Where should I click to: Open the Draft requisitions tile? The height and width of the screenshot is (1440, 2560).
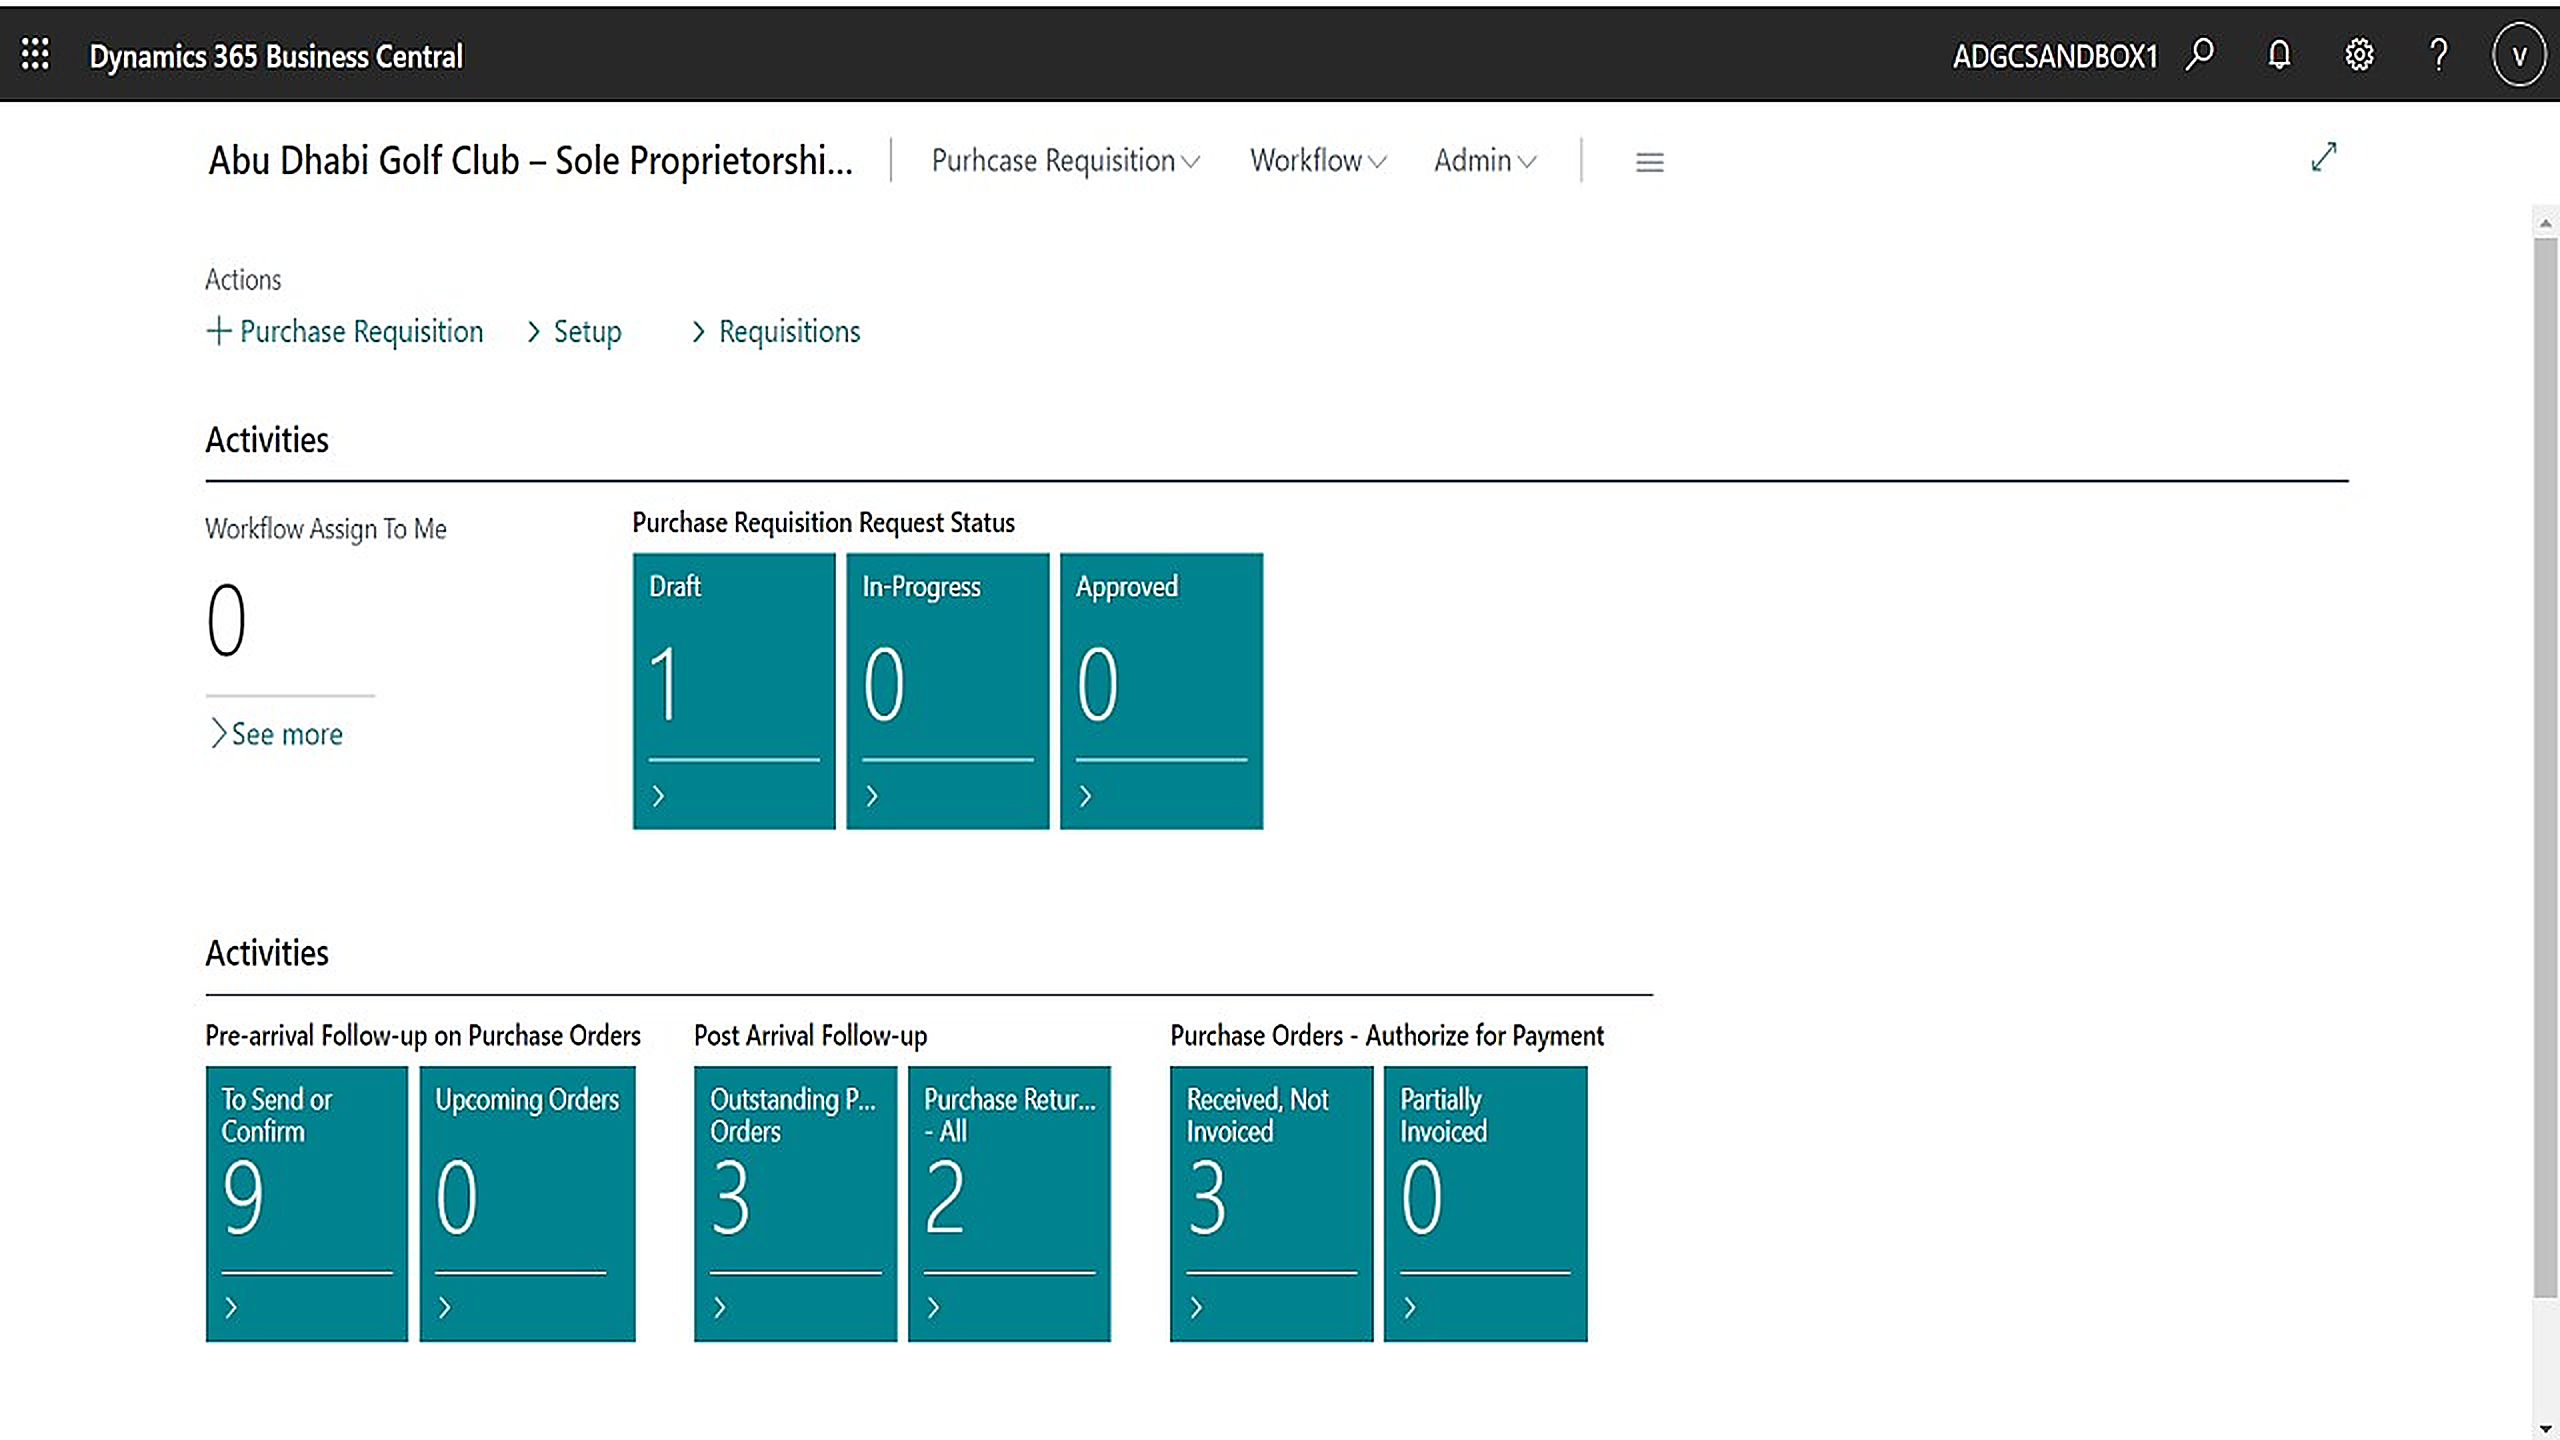(x=734, y=691)
